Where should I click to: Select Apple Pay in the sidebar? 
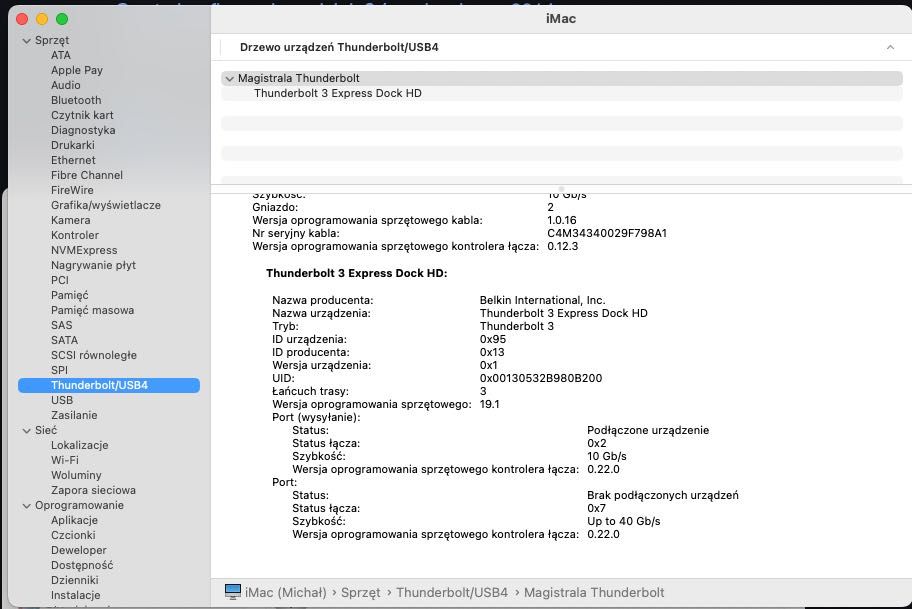click(77, 70)
